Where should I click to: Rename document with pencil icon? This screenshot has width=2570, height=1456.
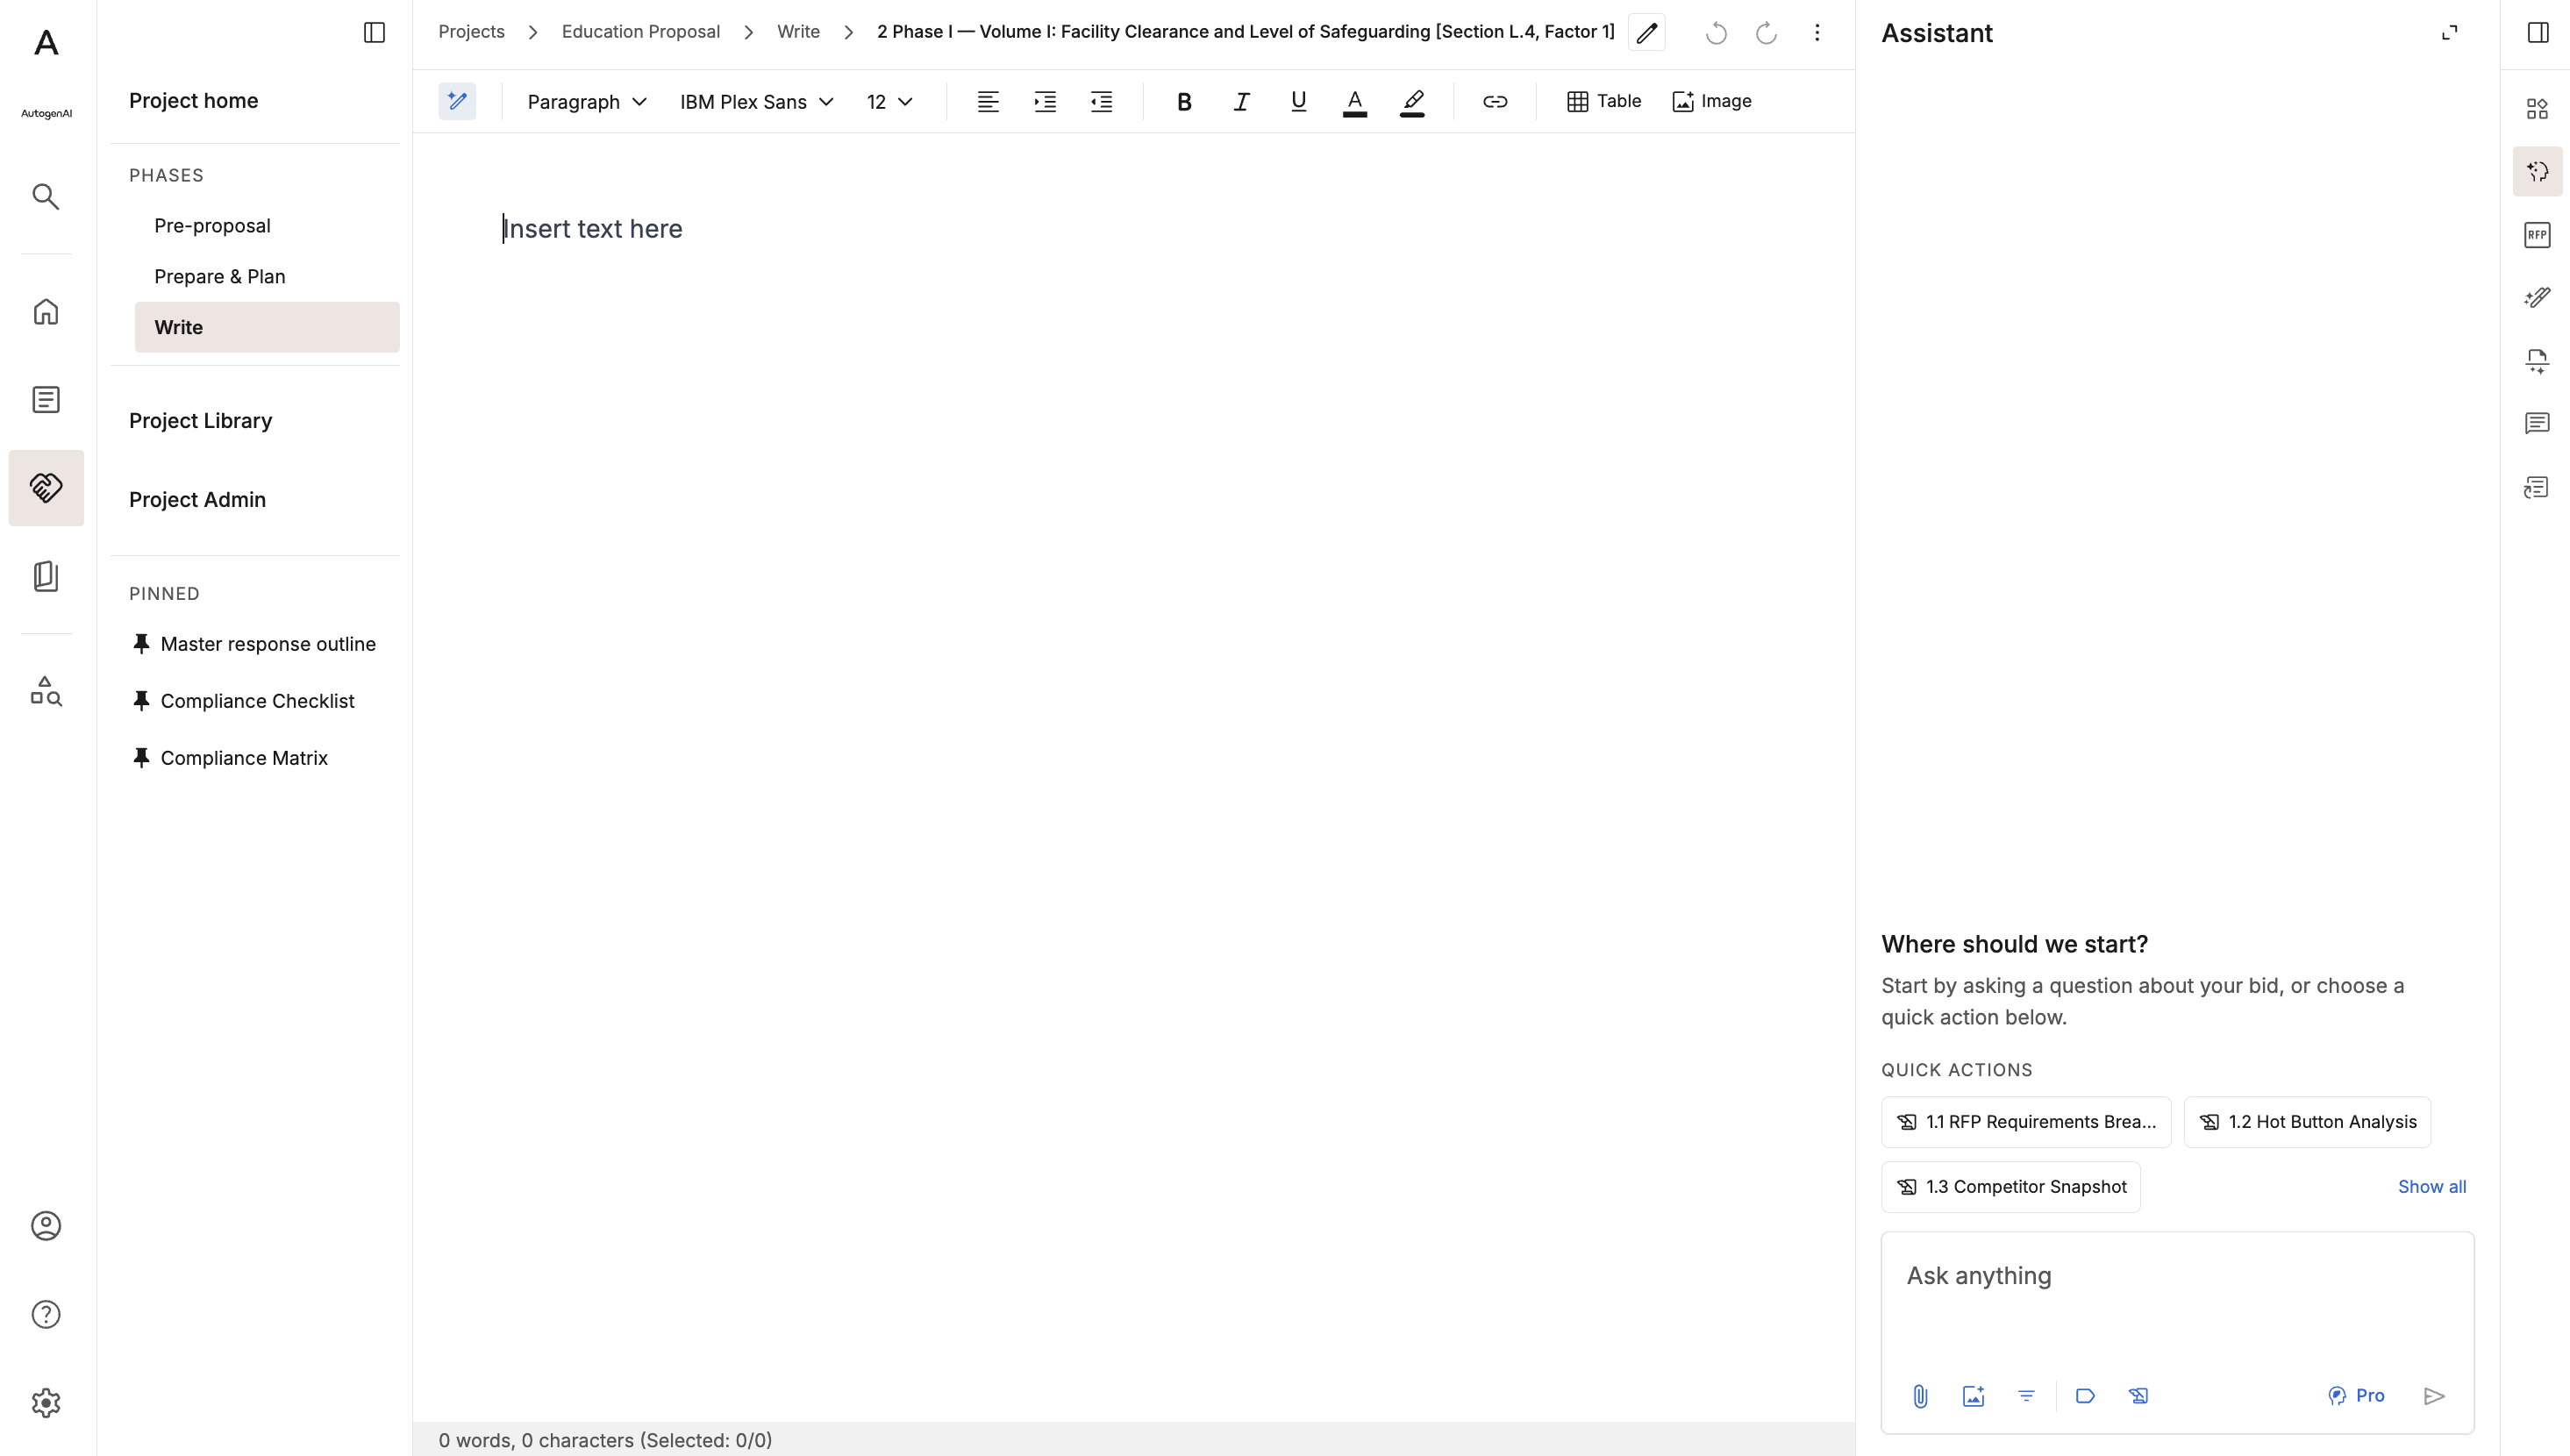[x=1647, y=33]
